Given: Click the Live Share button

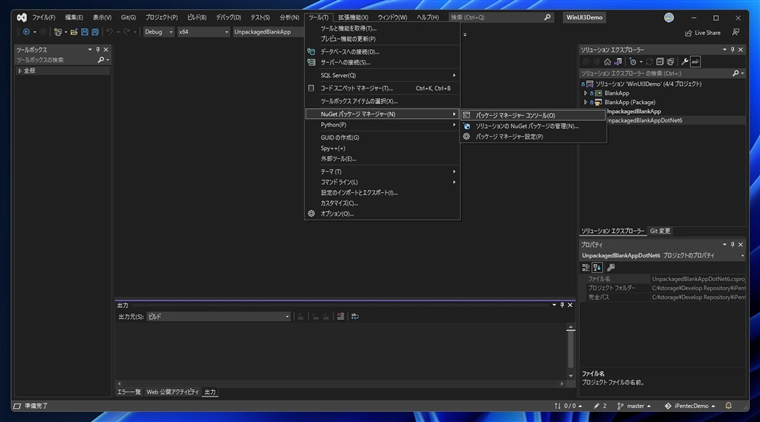Looking at the screenshot, I should 702,32.
